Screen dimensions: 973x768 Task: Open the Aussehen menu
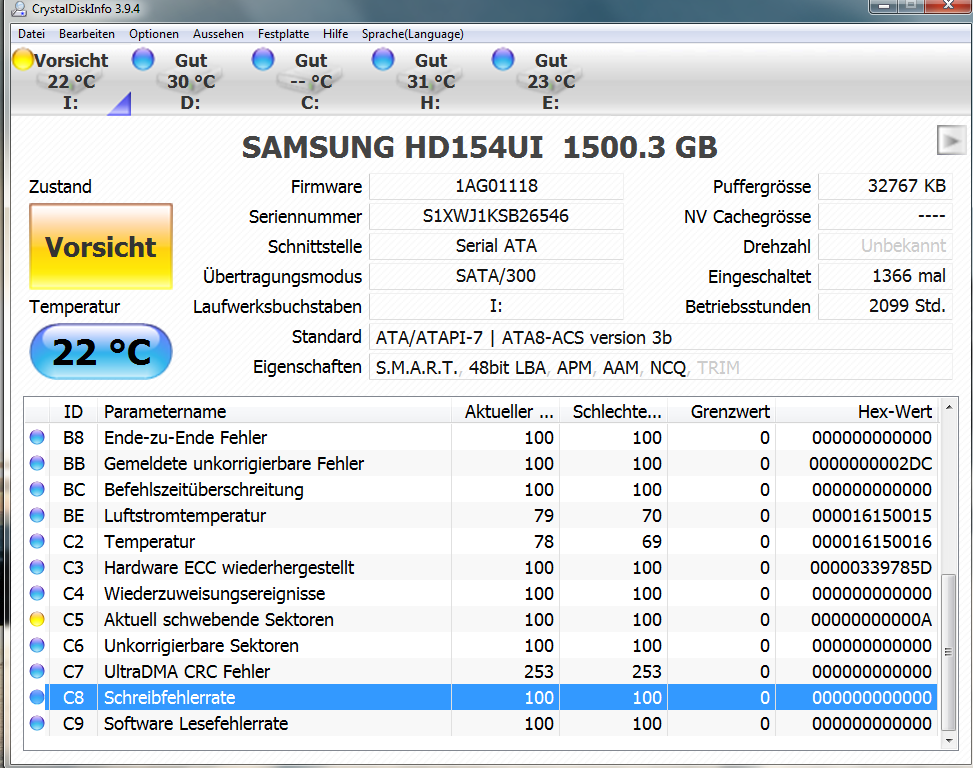(218, 34)
